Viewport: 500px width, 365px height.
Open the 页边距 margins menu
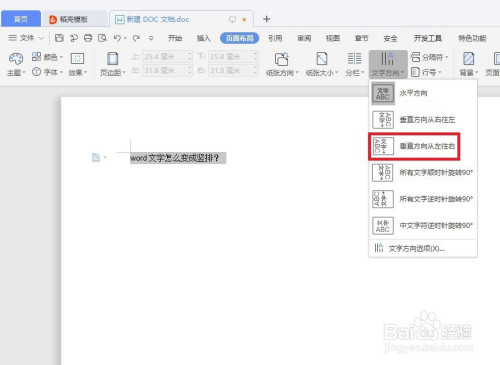tap(113, 64)
